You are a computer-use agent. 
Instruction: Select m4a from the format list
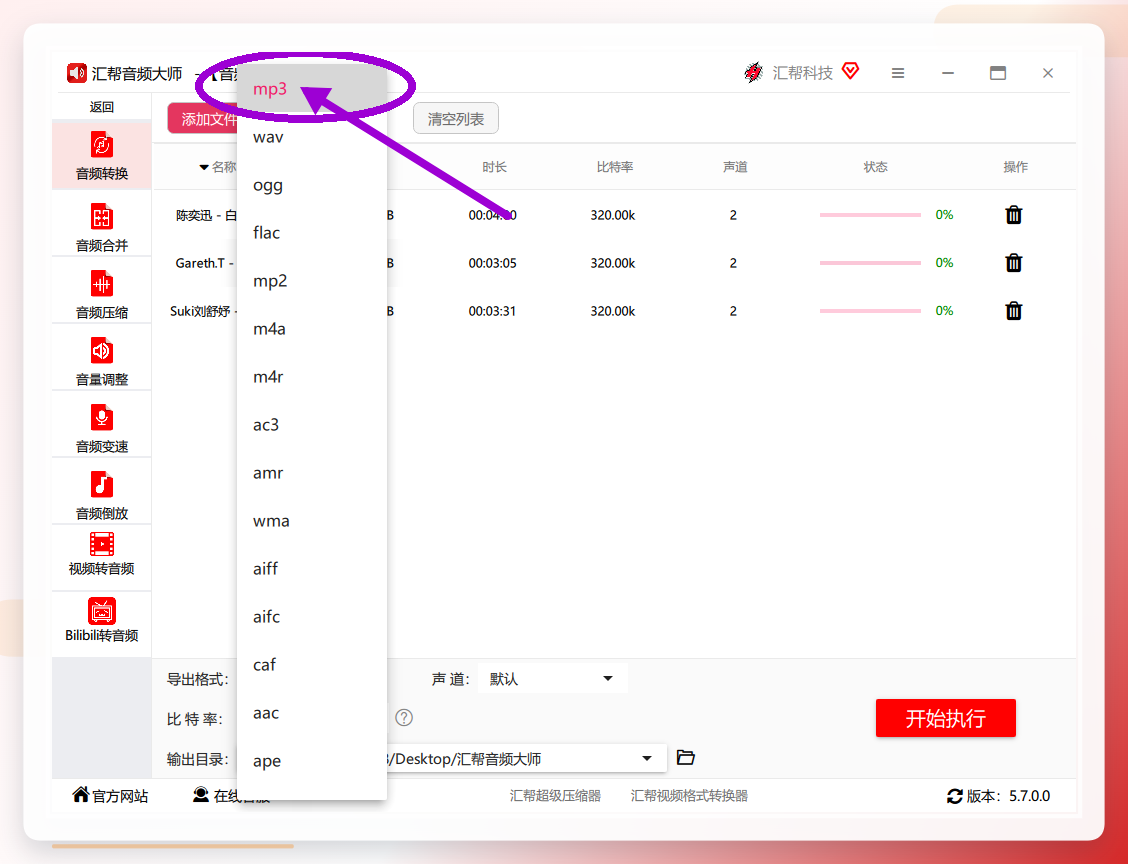311,329
